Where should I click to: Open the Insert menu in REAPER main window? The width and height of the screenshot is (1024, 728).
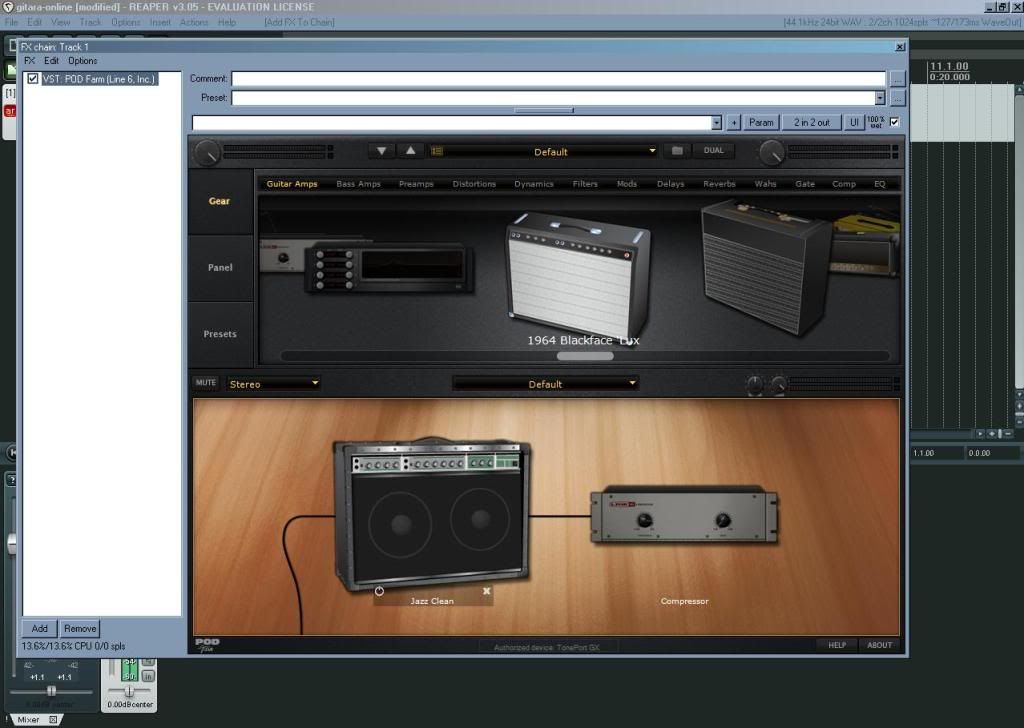coord(160,22)
